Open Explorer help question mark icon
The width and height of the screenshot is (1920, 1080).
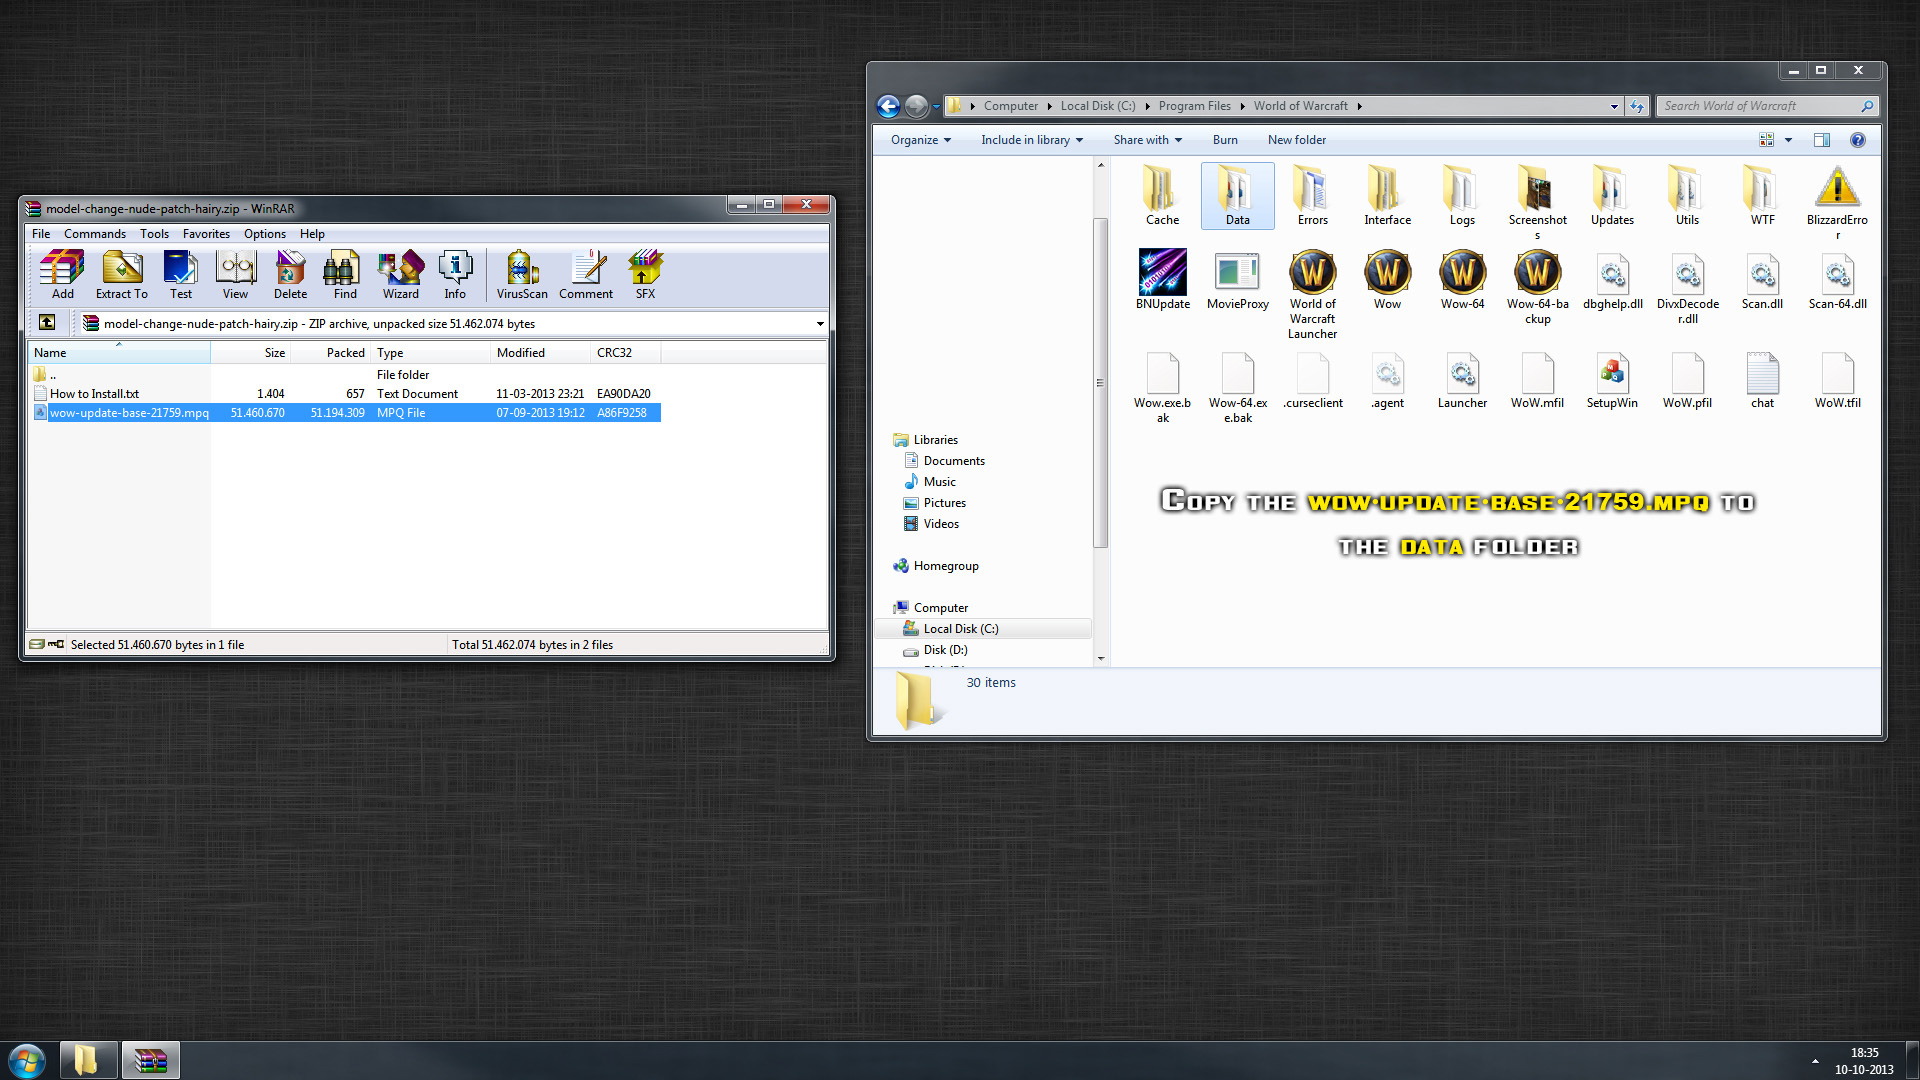(1857, 140)
